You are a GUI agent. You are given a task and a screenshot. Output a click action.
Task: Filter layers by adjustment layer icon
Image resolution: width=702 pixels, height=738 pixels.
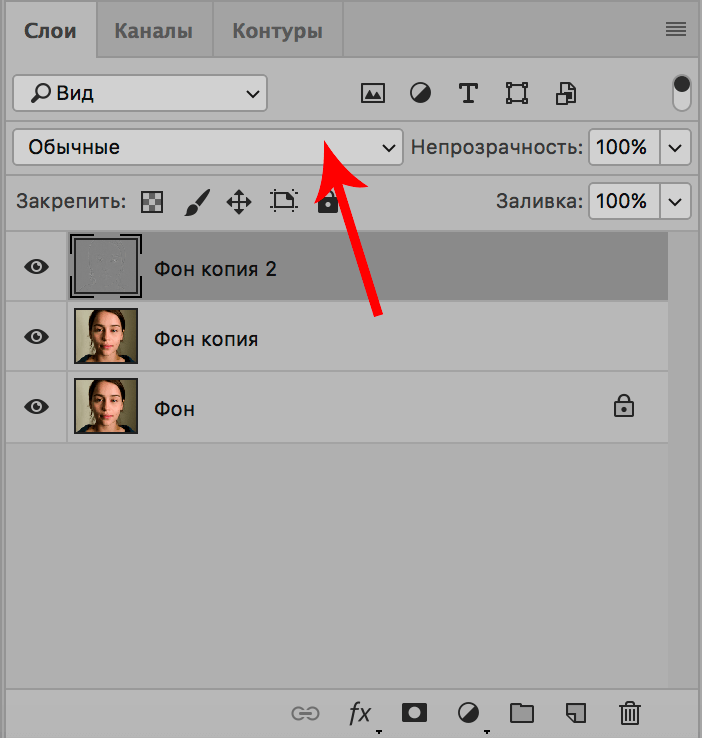pos(421,94)
